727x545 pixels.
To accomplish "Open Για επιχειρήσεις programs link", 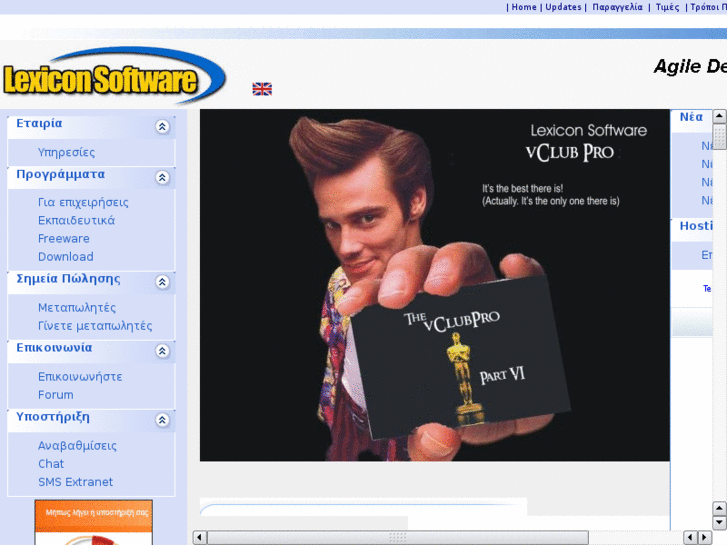I will (83, 202).
